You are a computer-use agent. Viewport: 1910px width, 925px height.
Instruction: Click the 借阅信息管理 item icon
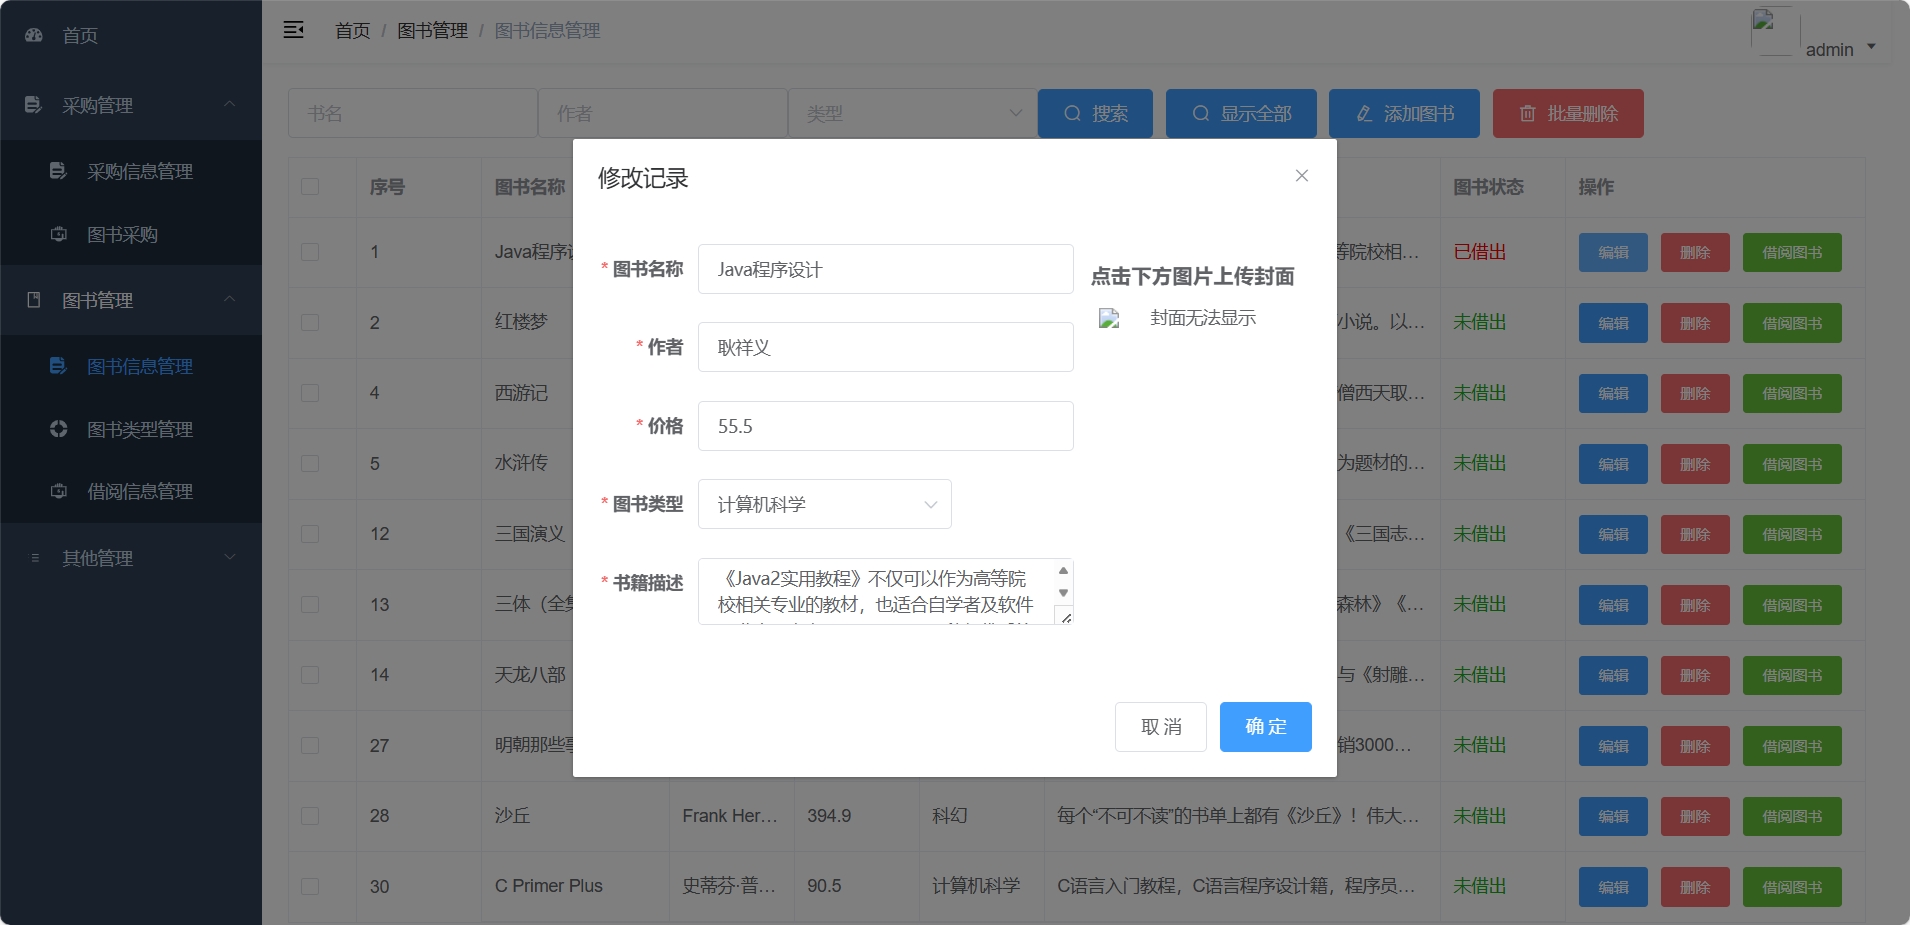[x=58, y=491]
